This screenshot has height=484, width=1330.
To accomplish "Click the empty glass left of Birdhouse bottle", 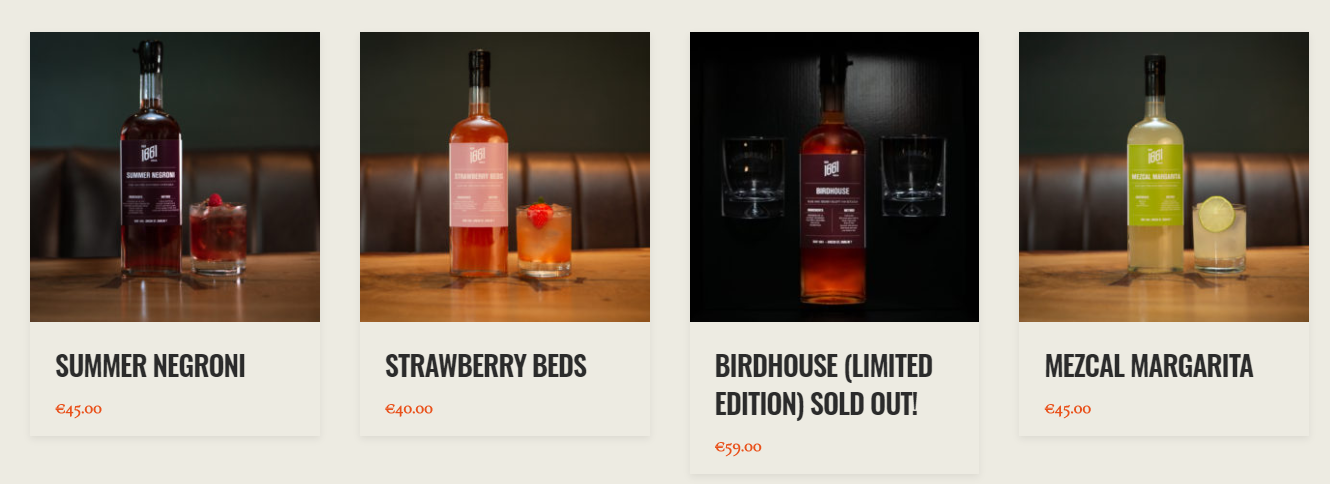I will tap(753, 177).
